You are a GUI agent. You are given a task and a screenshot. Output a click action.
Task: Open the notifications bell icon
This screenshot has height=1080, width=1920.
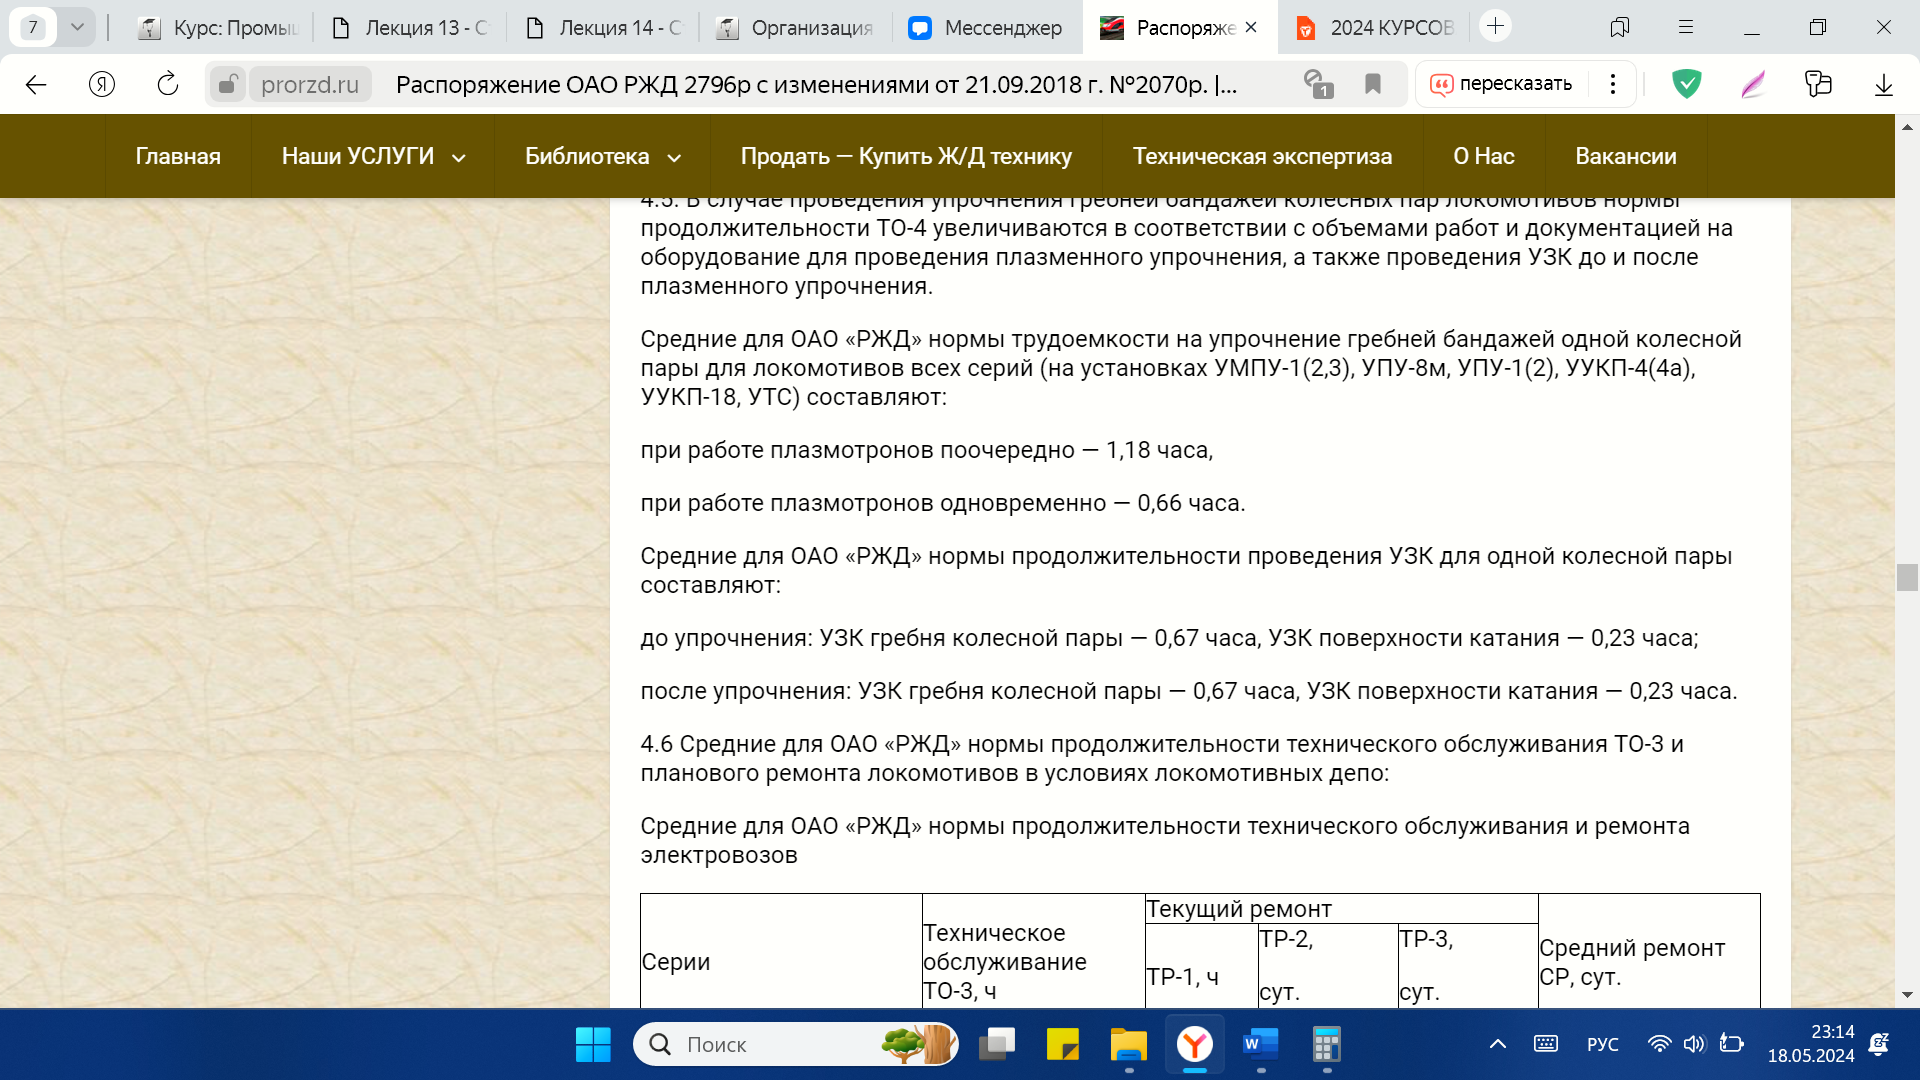pyautogui.click(x=1879, y=1045)
